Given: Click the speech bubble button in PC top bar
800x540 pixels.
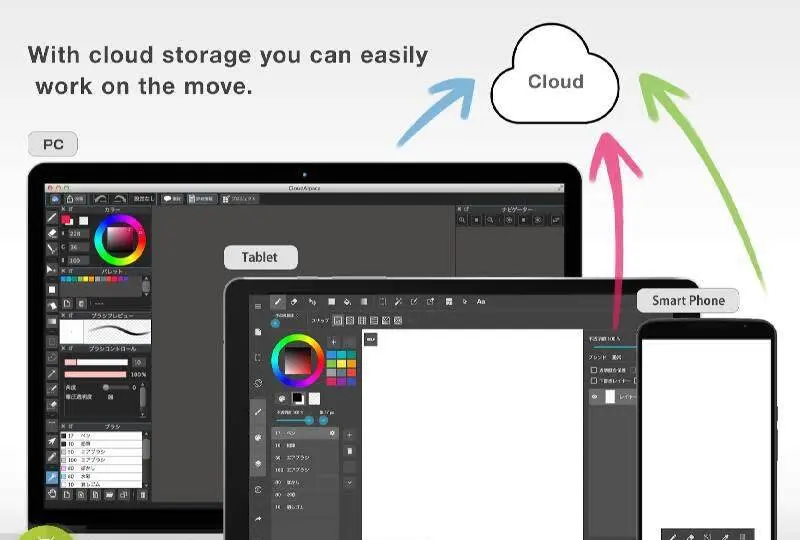Looking at the screenshot, I should 172,199.
